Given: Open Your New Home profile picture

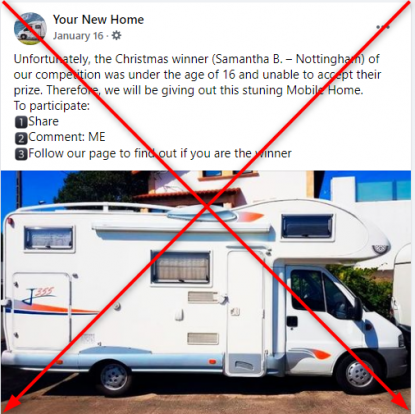Looking at the screenshot, I should (x=30, y=29).
